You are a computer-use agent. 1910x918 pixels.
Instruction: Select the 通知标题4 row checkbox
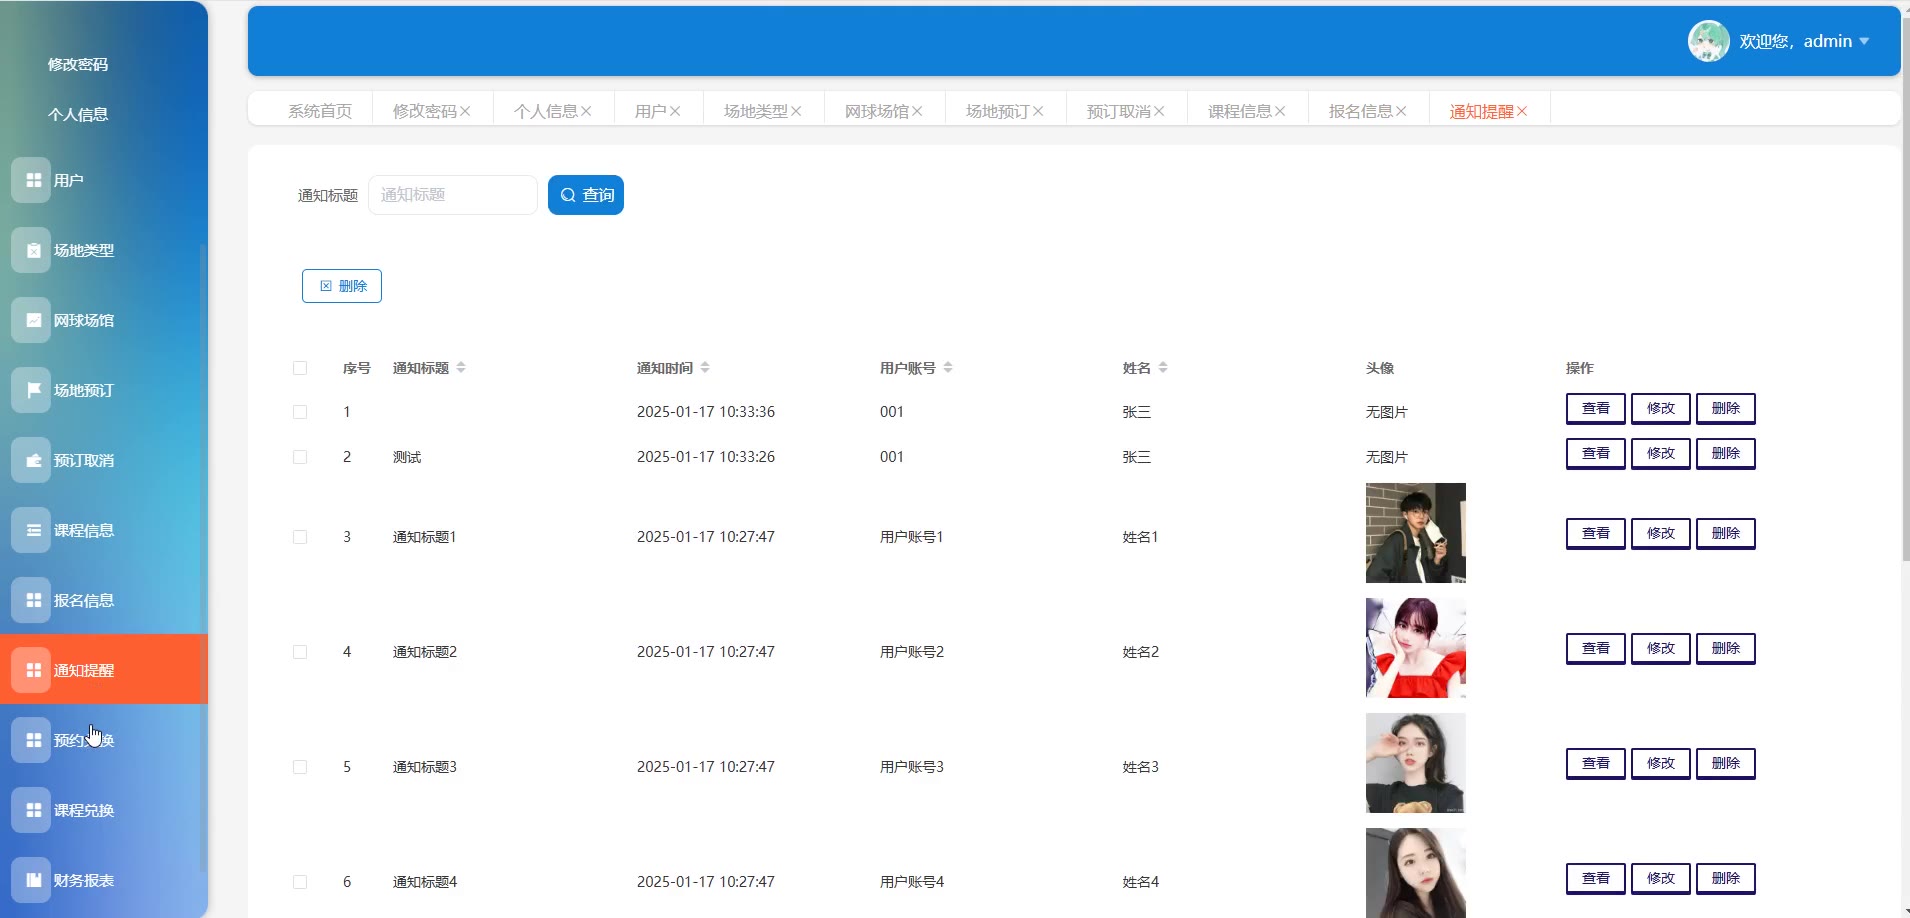pyautogui.click(x=300, y=882)
